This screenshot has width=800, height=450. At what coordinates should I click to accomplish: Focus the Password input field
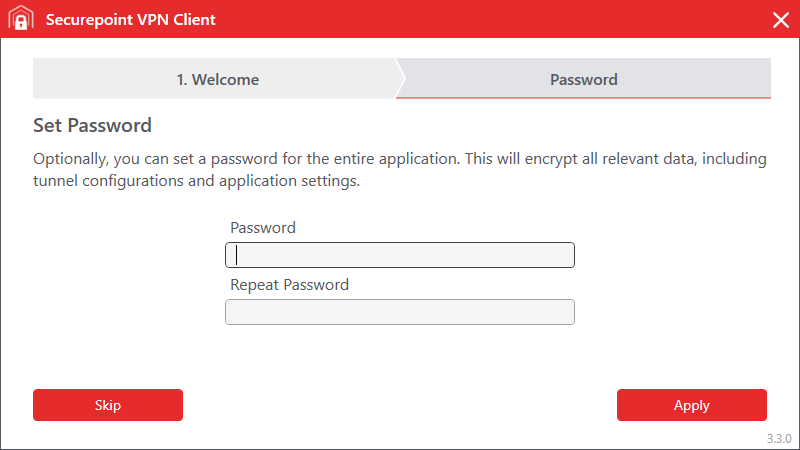[400, 256]
